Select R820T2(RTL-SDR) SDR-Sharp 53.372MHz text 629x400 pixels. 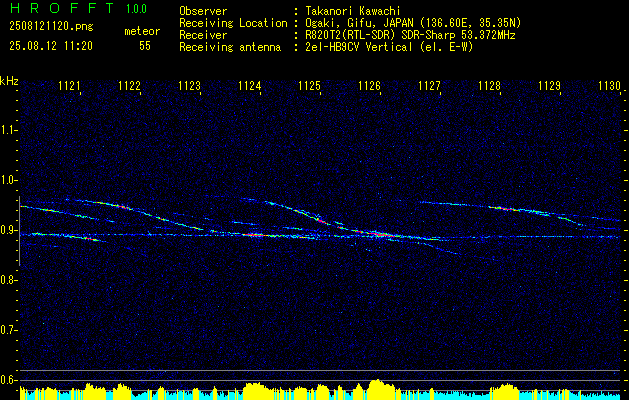coord(410,35)
